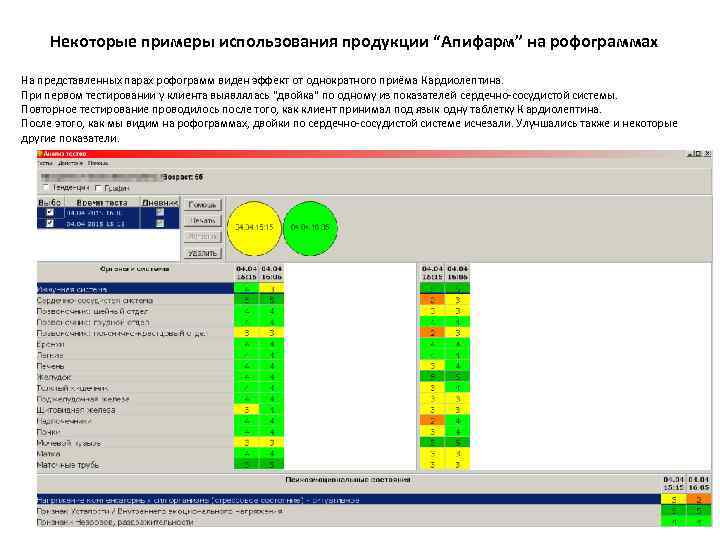Select the Поджелудочная железа row
The width and height of the screenshot is (720, 540).
pyautogui.click(x=135, y=399)
